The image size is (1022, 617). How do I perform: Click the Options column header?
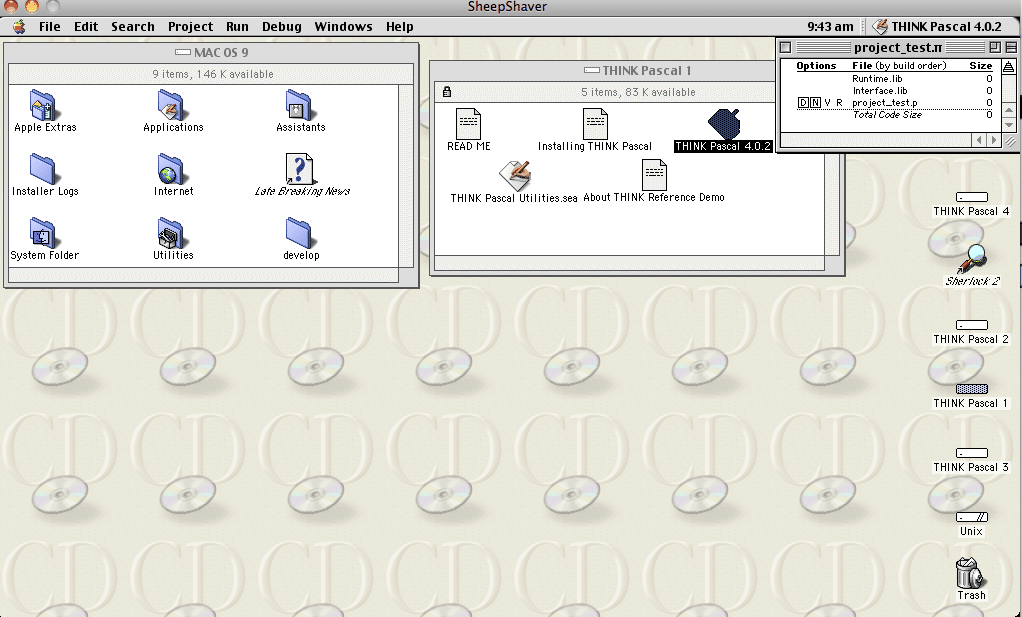[x=816, y=66]
